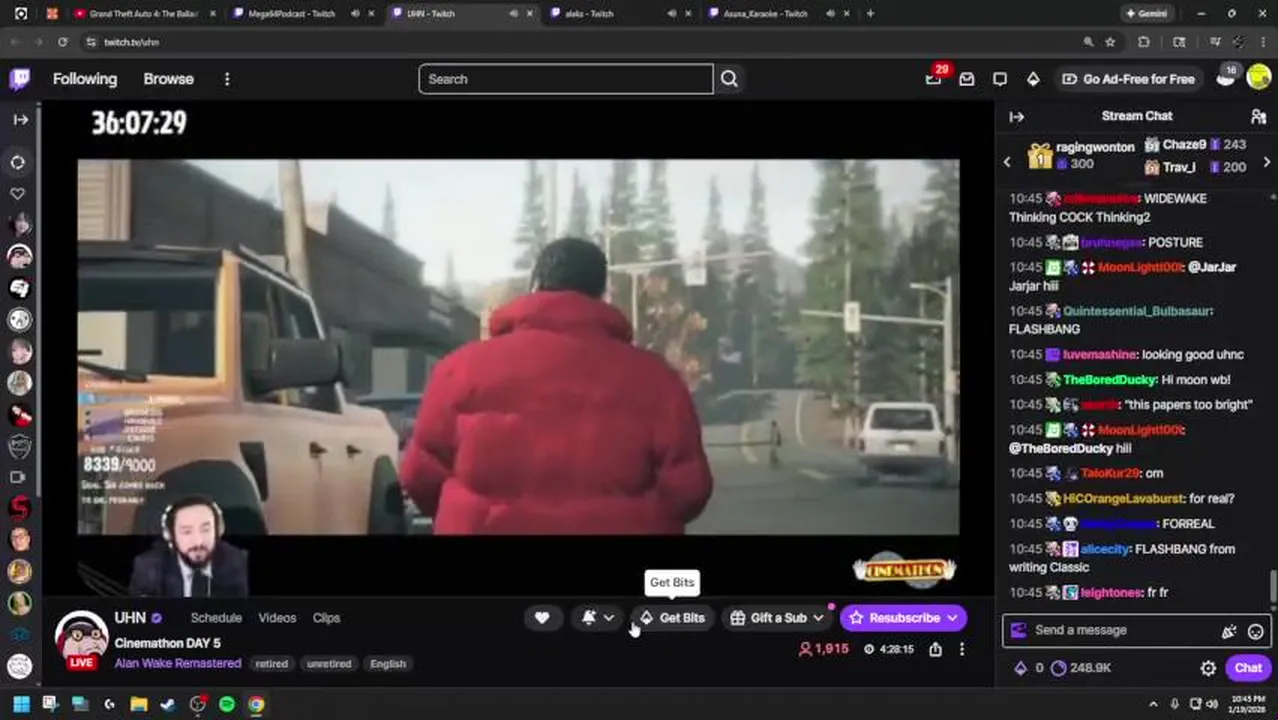Open the Clips tab of UHN
This screenshot has width=1278, height=720.
click(326, 618)
